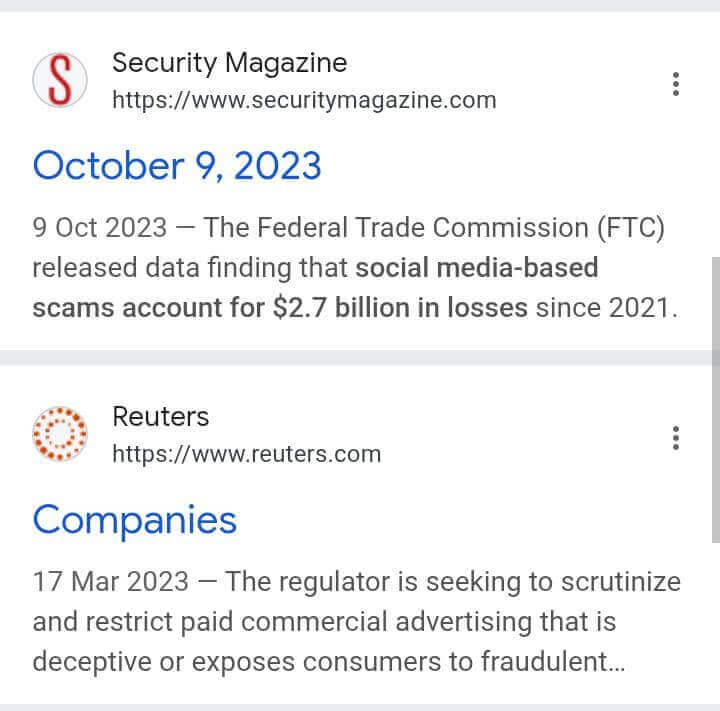Open the three-dot menu for Security Magazine
Viewport: 720px width, 711px height.
click(x=677, y=84)
